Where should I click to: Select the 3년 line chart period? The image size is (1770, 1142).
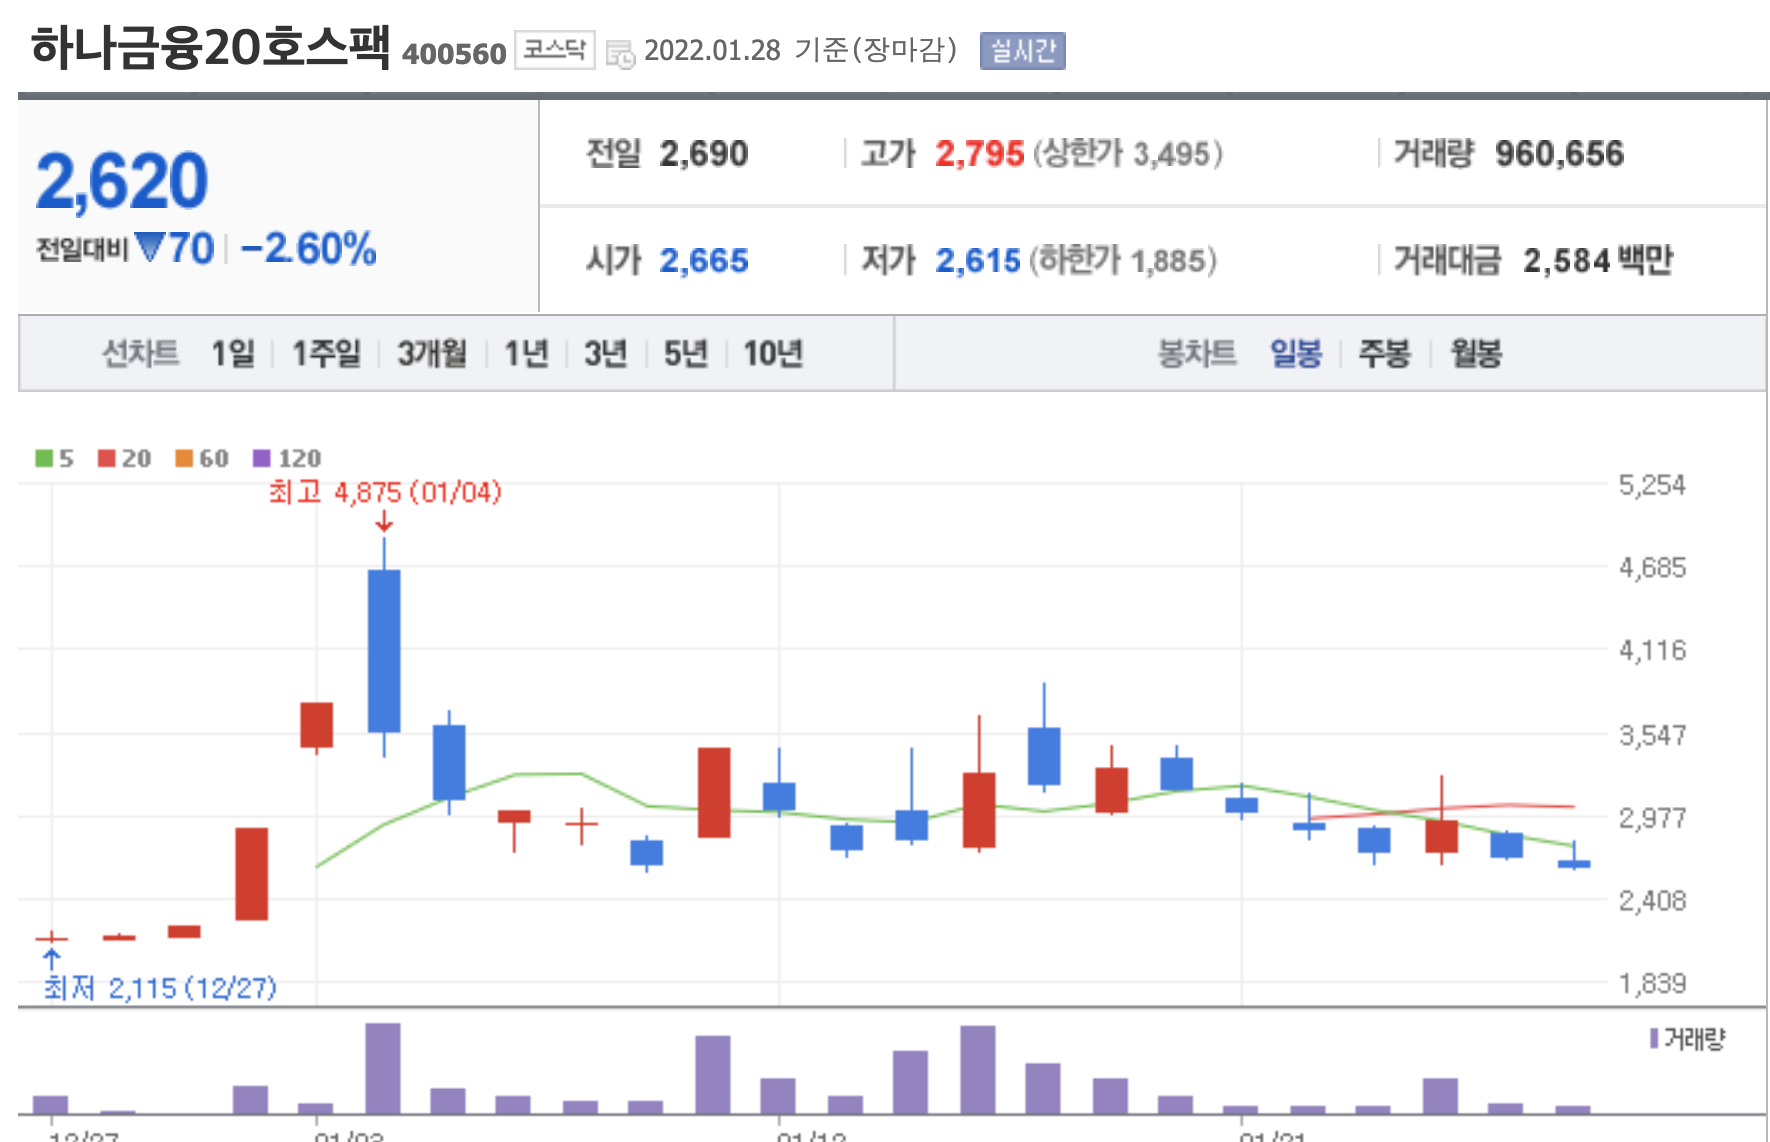pyautogui.click(x=606, y=353)
